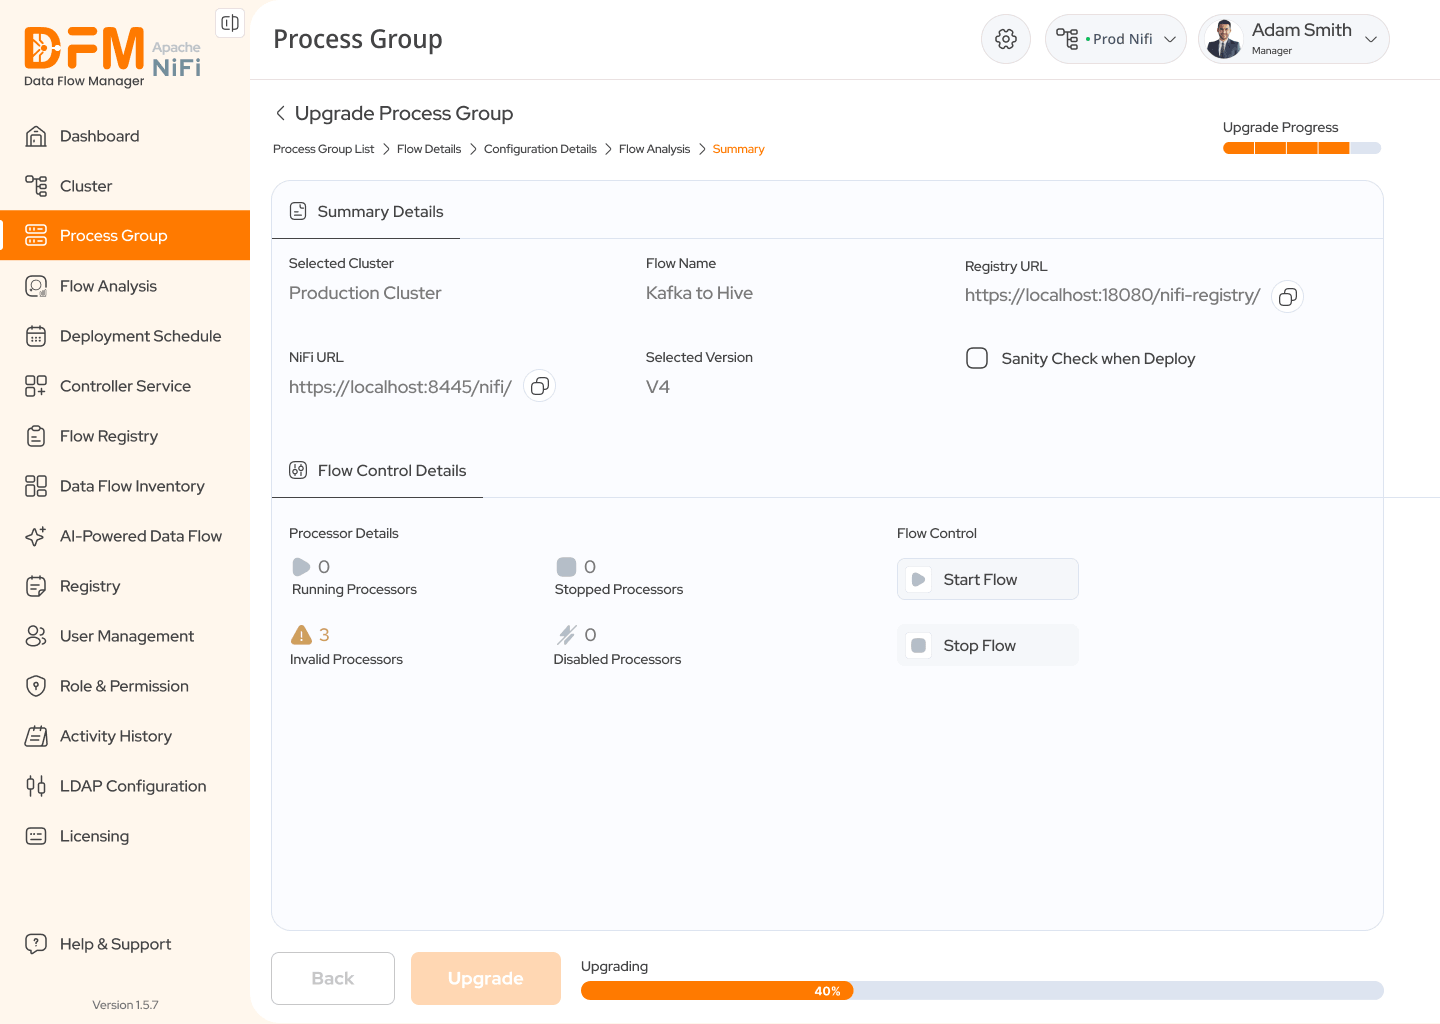Open Deployment Schedule menu item

click(x=125, y=336)
